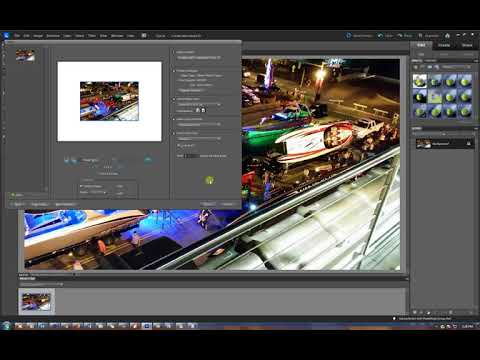Click the Cancel button in dialog

pos(228,204)
